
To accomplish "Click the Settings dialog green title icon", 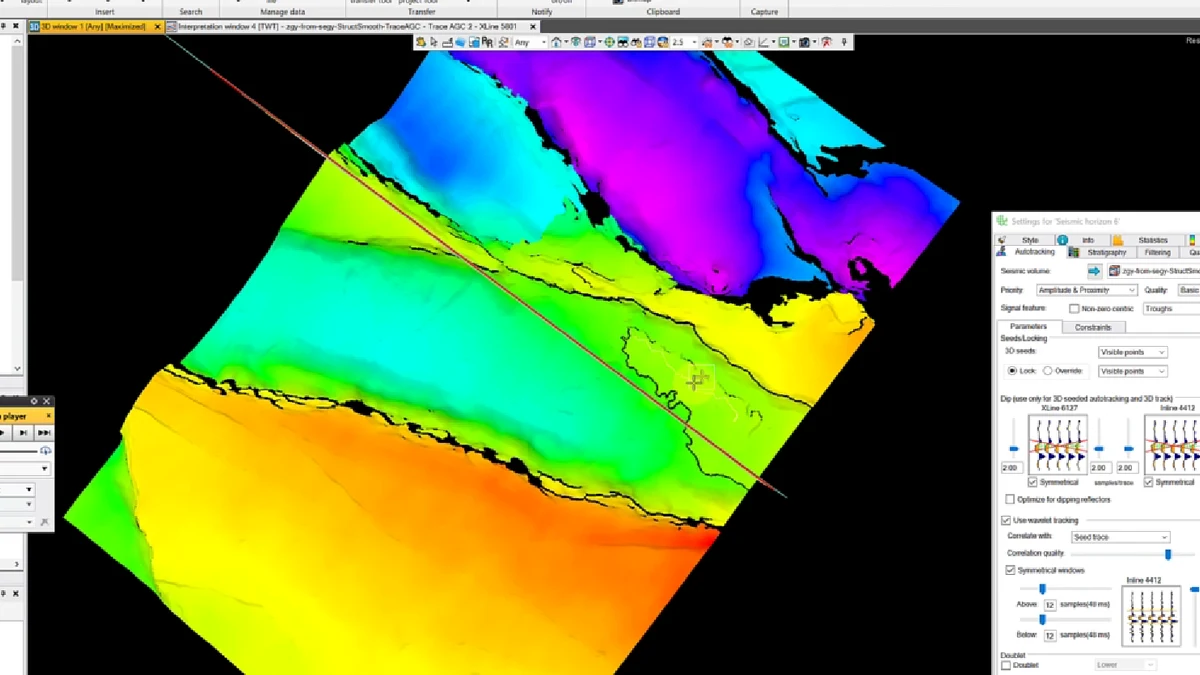I will [1001, 221].
